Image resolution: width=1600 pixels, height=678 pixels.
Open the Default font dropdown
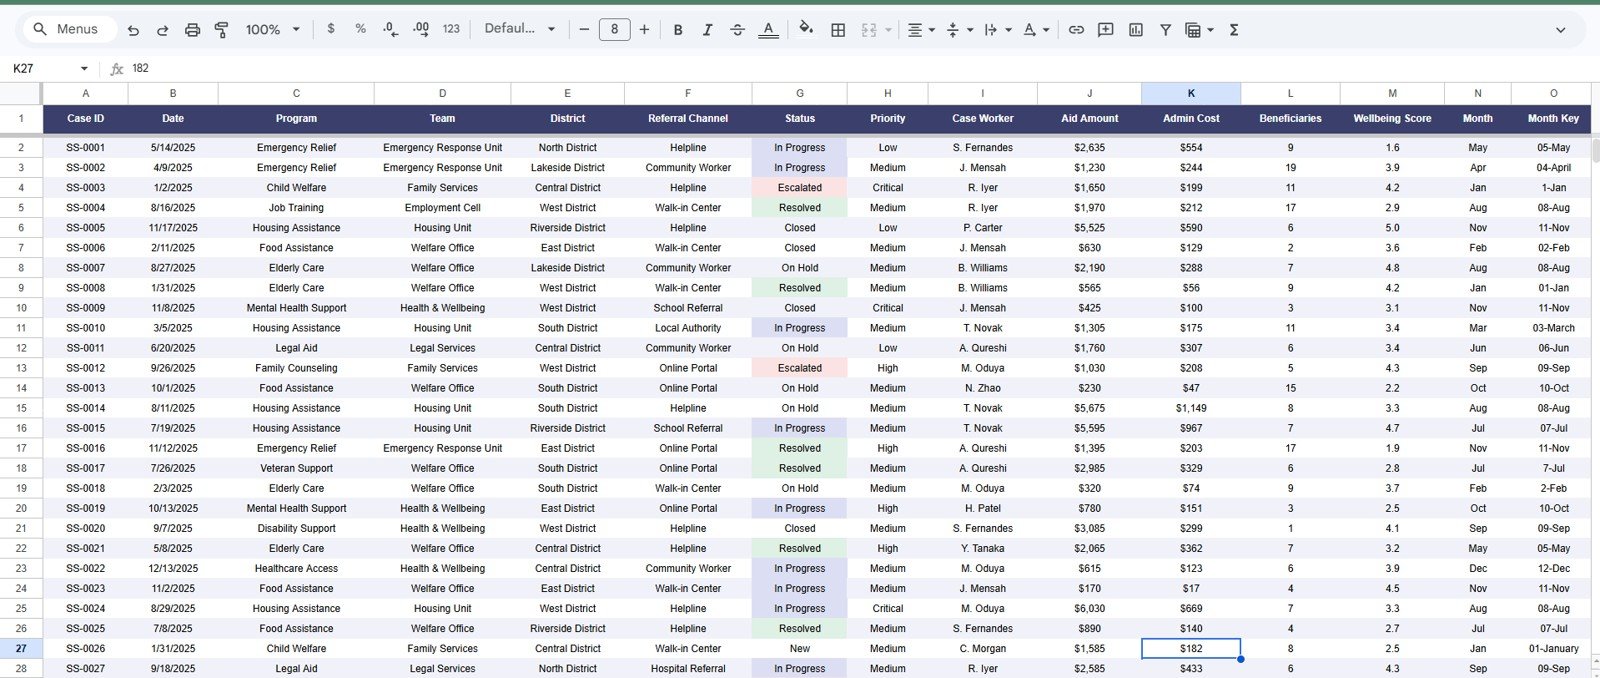coord(520,29)
